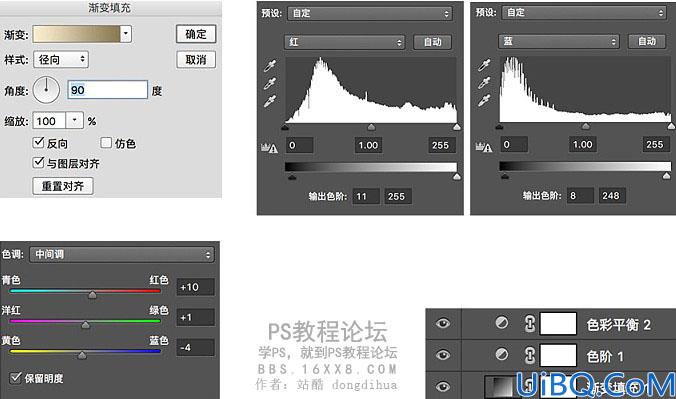Click mask thumbnail of 色彩平衡 2 layer
The width and height of the screenshot is (676, 399).
(559, 324)
